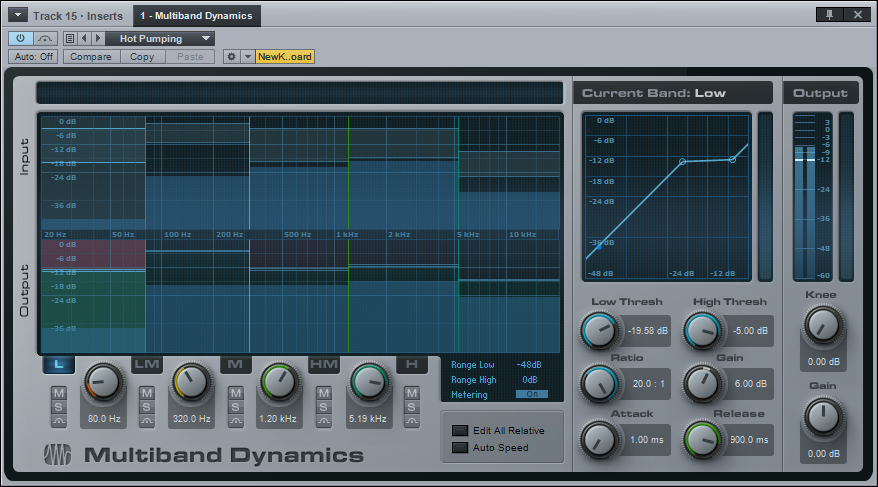This screenshot has height=487, width=878.
Task: Enable Edit All Relative checkbox
Action: click(460, 430)
